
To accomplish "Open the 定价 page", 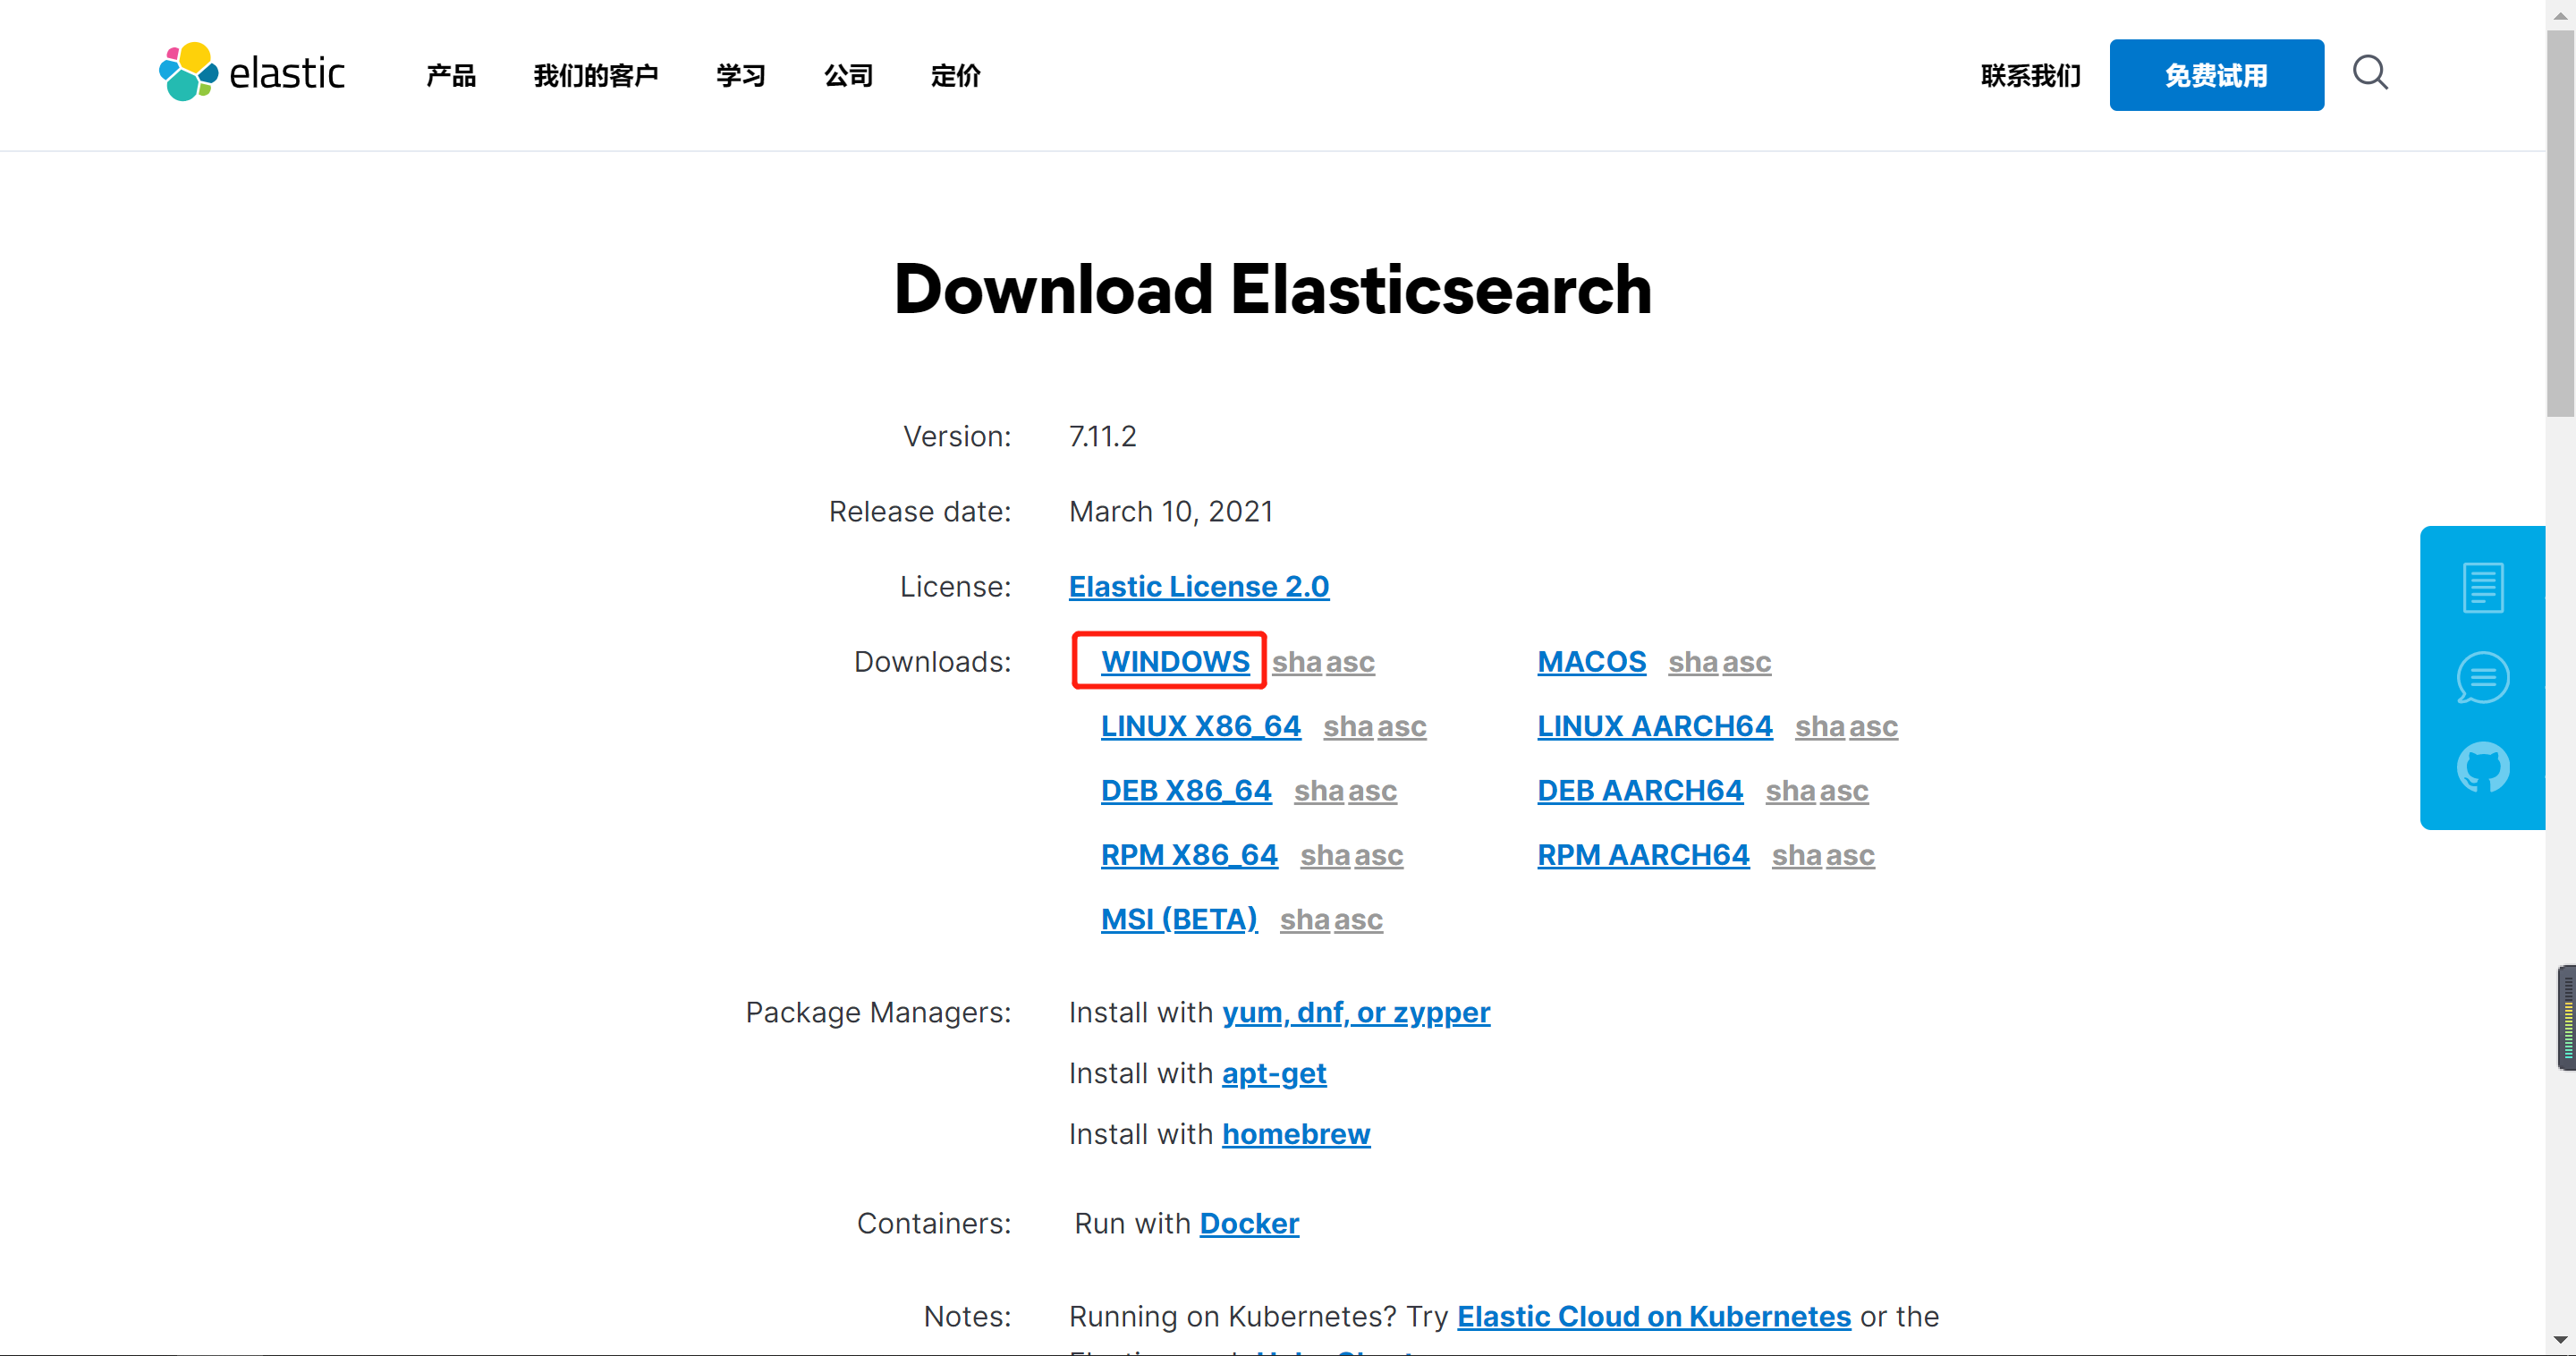I will (954, 75).
